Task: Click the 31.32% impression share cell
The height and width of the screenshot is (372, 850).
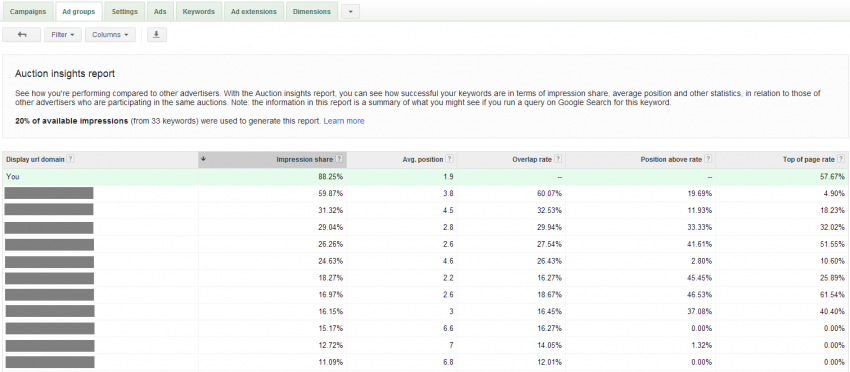Action: pyautogui.click(x=331, y=210)
